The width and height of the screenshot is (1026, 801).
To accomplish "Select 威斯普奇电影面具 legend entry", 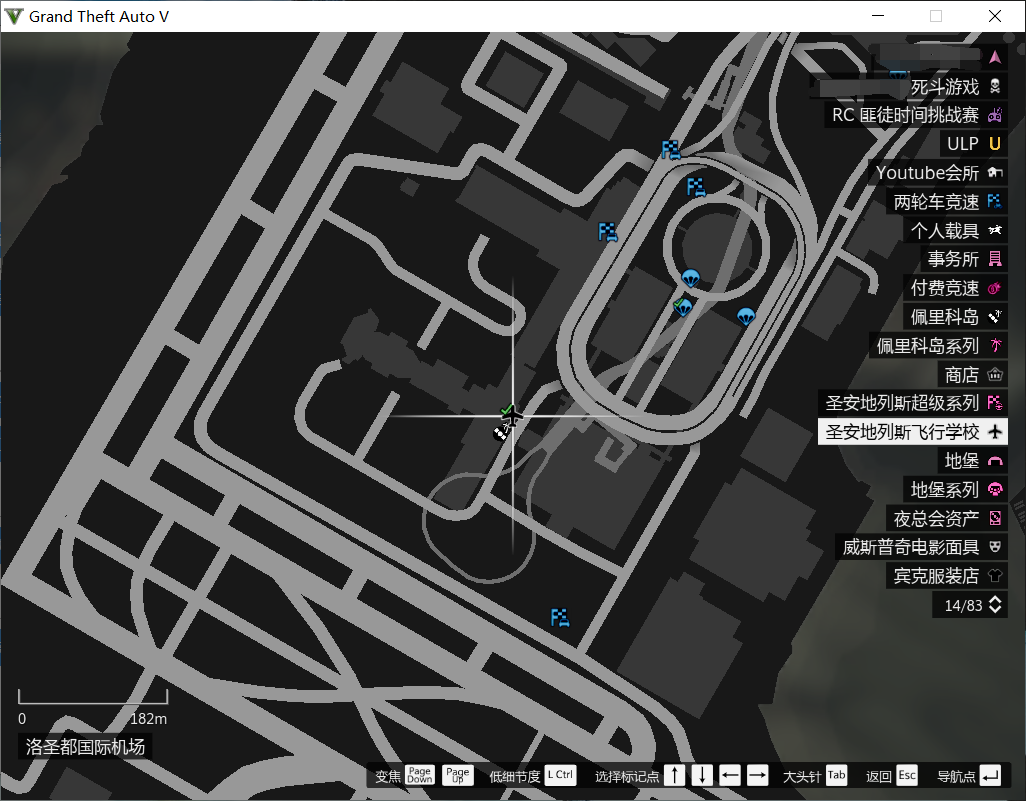I will pyautogui.click(x=921, y=547).
